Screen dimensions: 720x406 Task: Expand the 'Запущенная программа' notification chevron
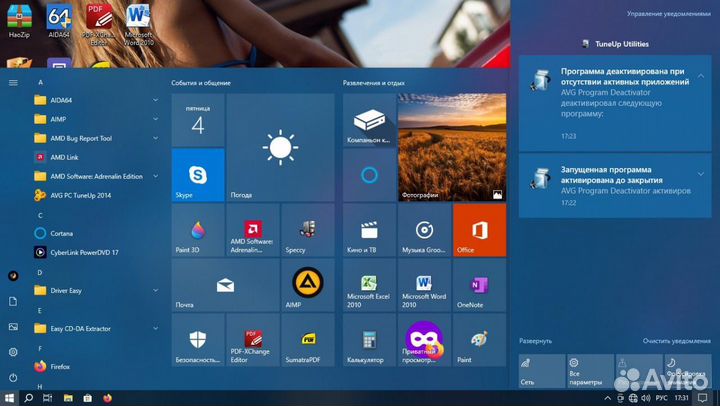click(x=701, y=174)
